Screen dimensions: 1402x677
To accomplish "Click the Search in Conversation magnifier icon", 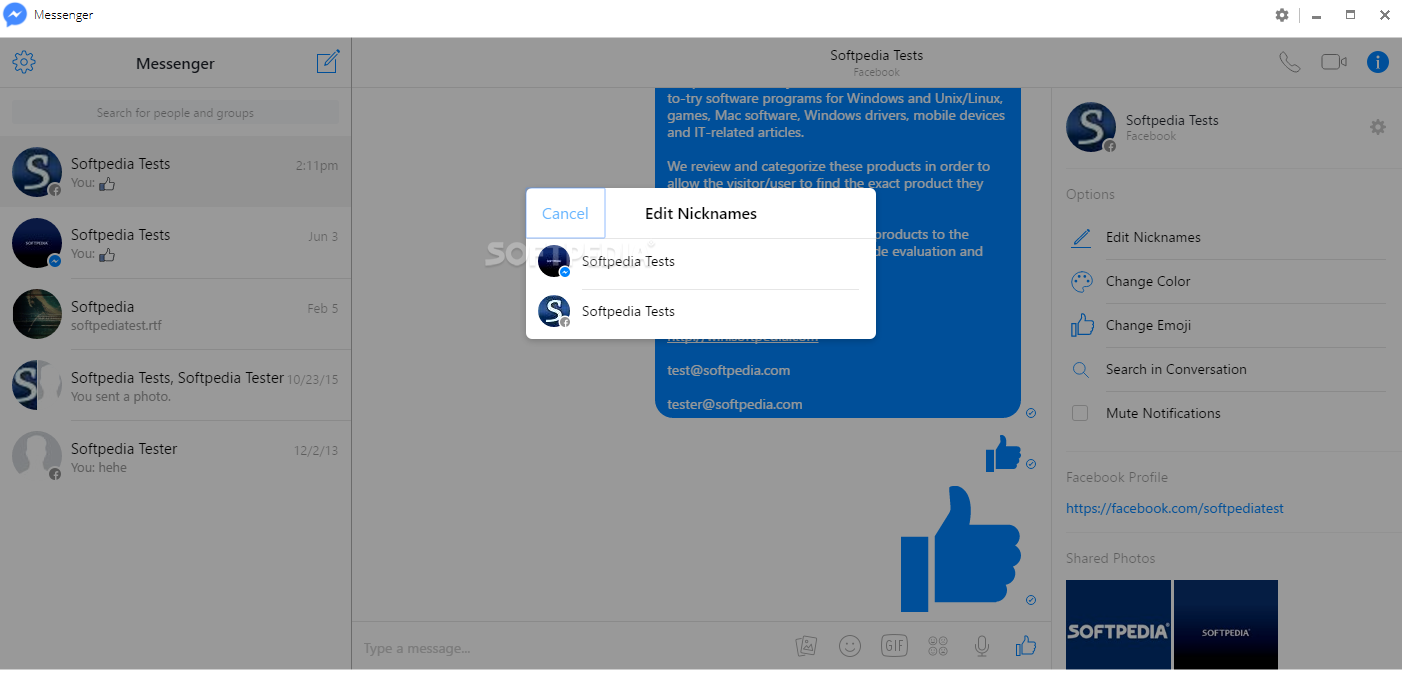I will coord(1080,370).
